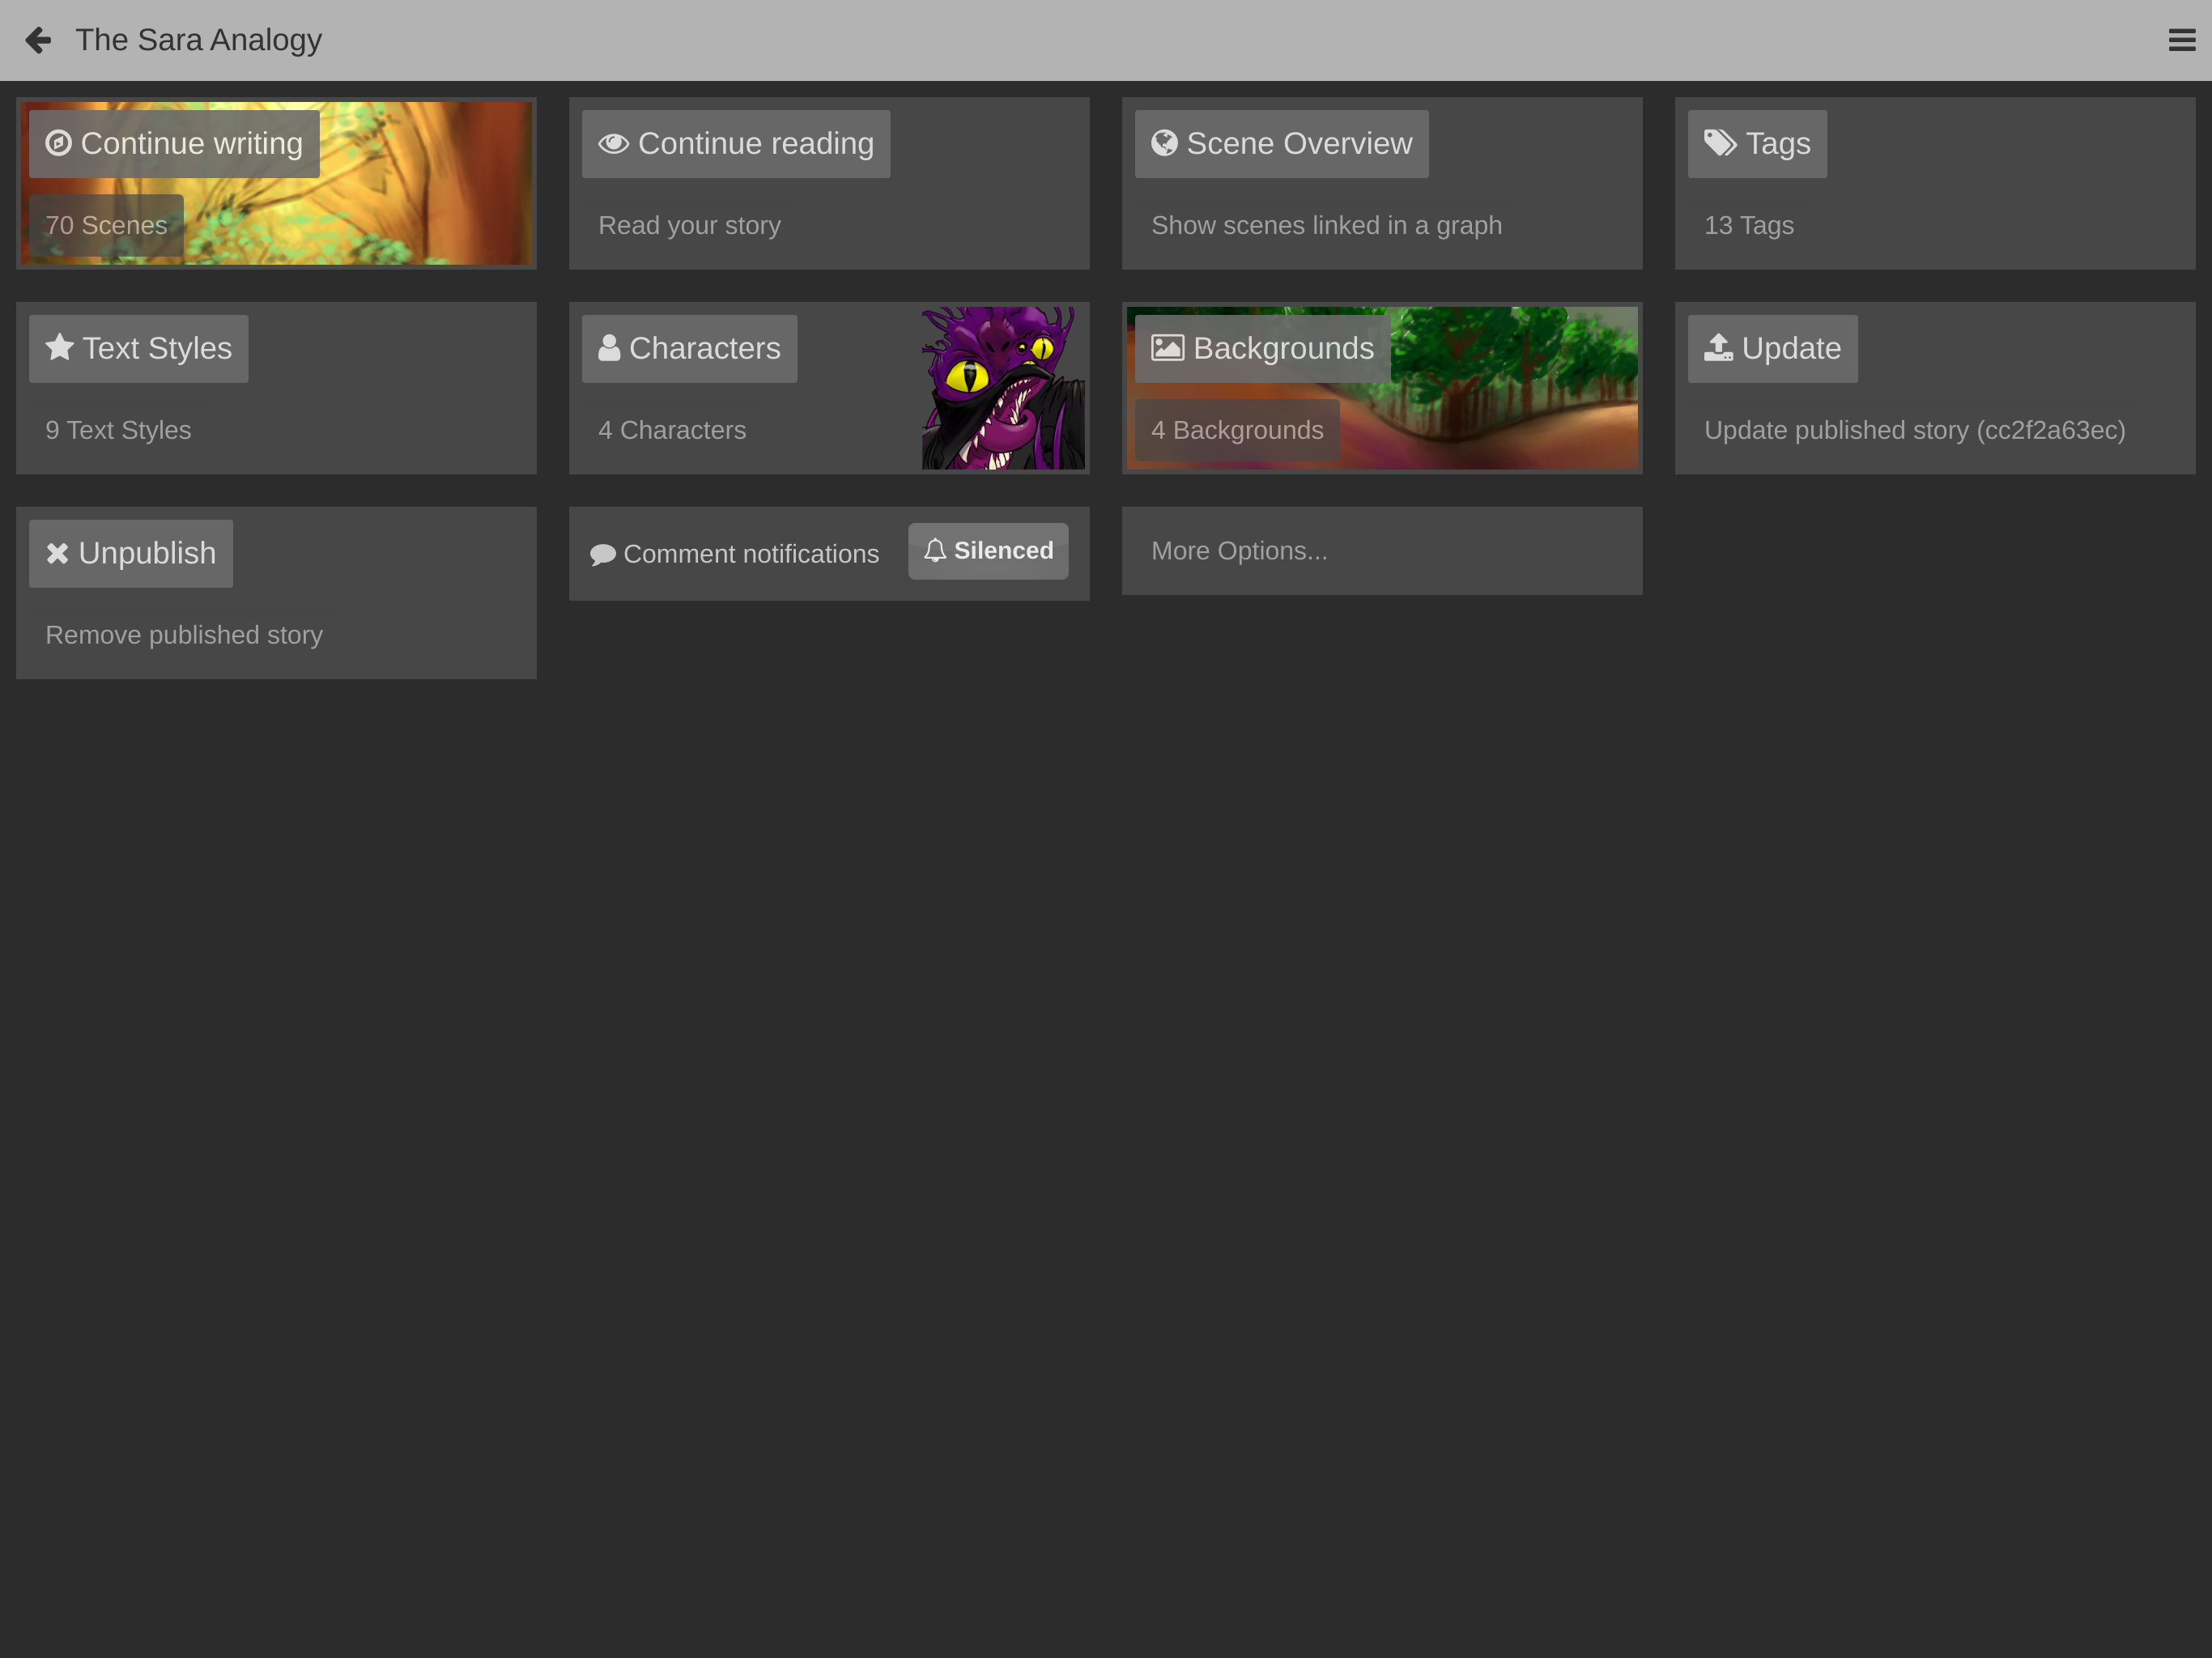Image resolution: width=2212 pixels, height=1658 pixels.
Task: Click 'Remove published story' text
Action: click(x=184, y=635)
